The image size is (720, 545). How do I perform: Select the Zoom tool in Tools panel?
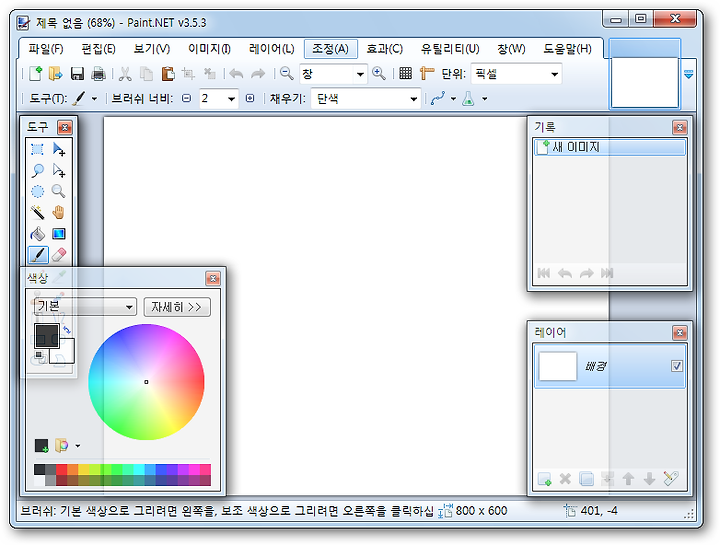pyautogui.click(x=58, y=191)
